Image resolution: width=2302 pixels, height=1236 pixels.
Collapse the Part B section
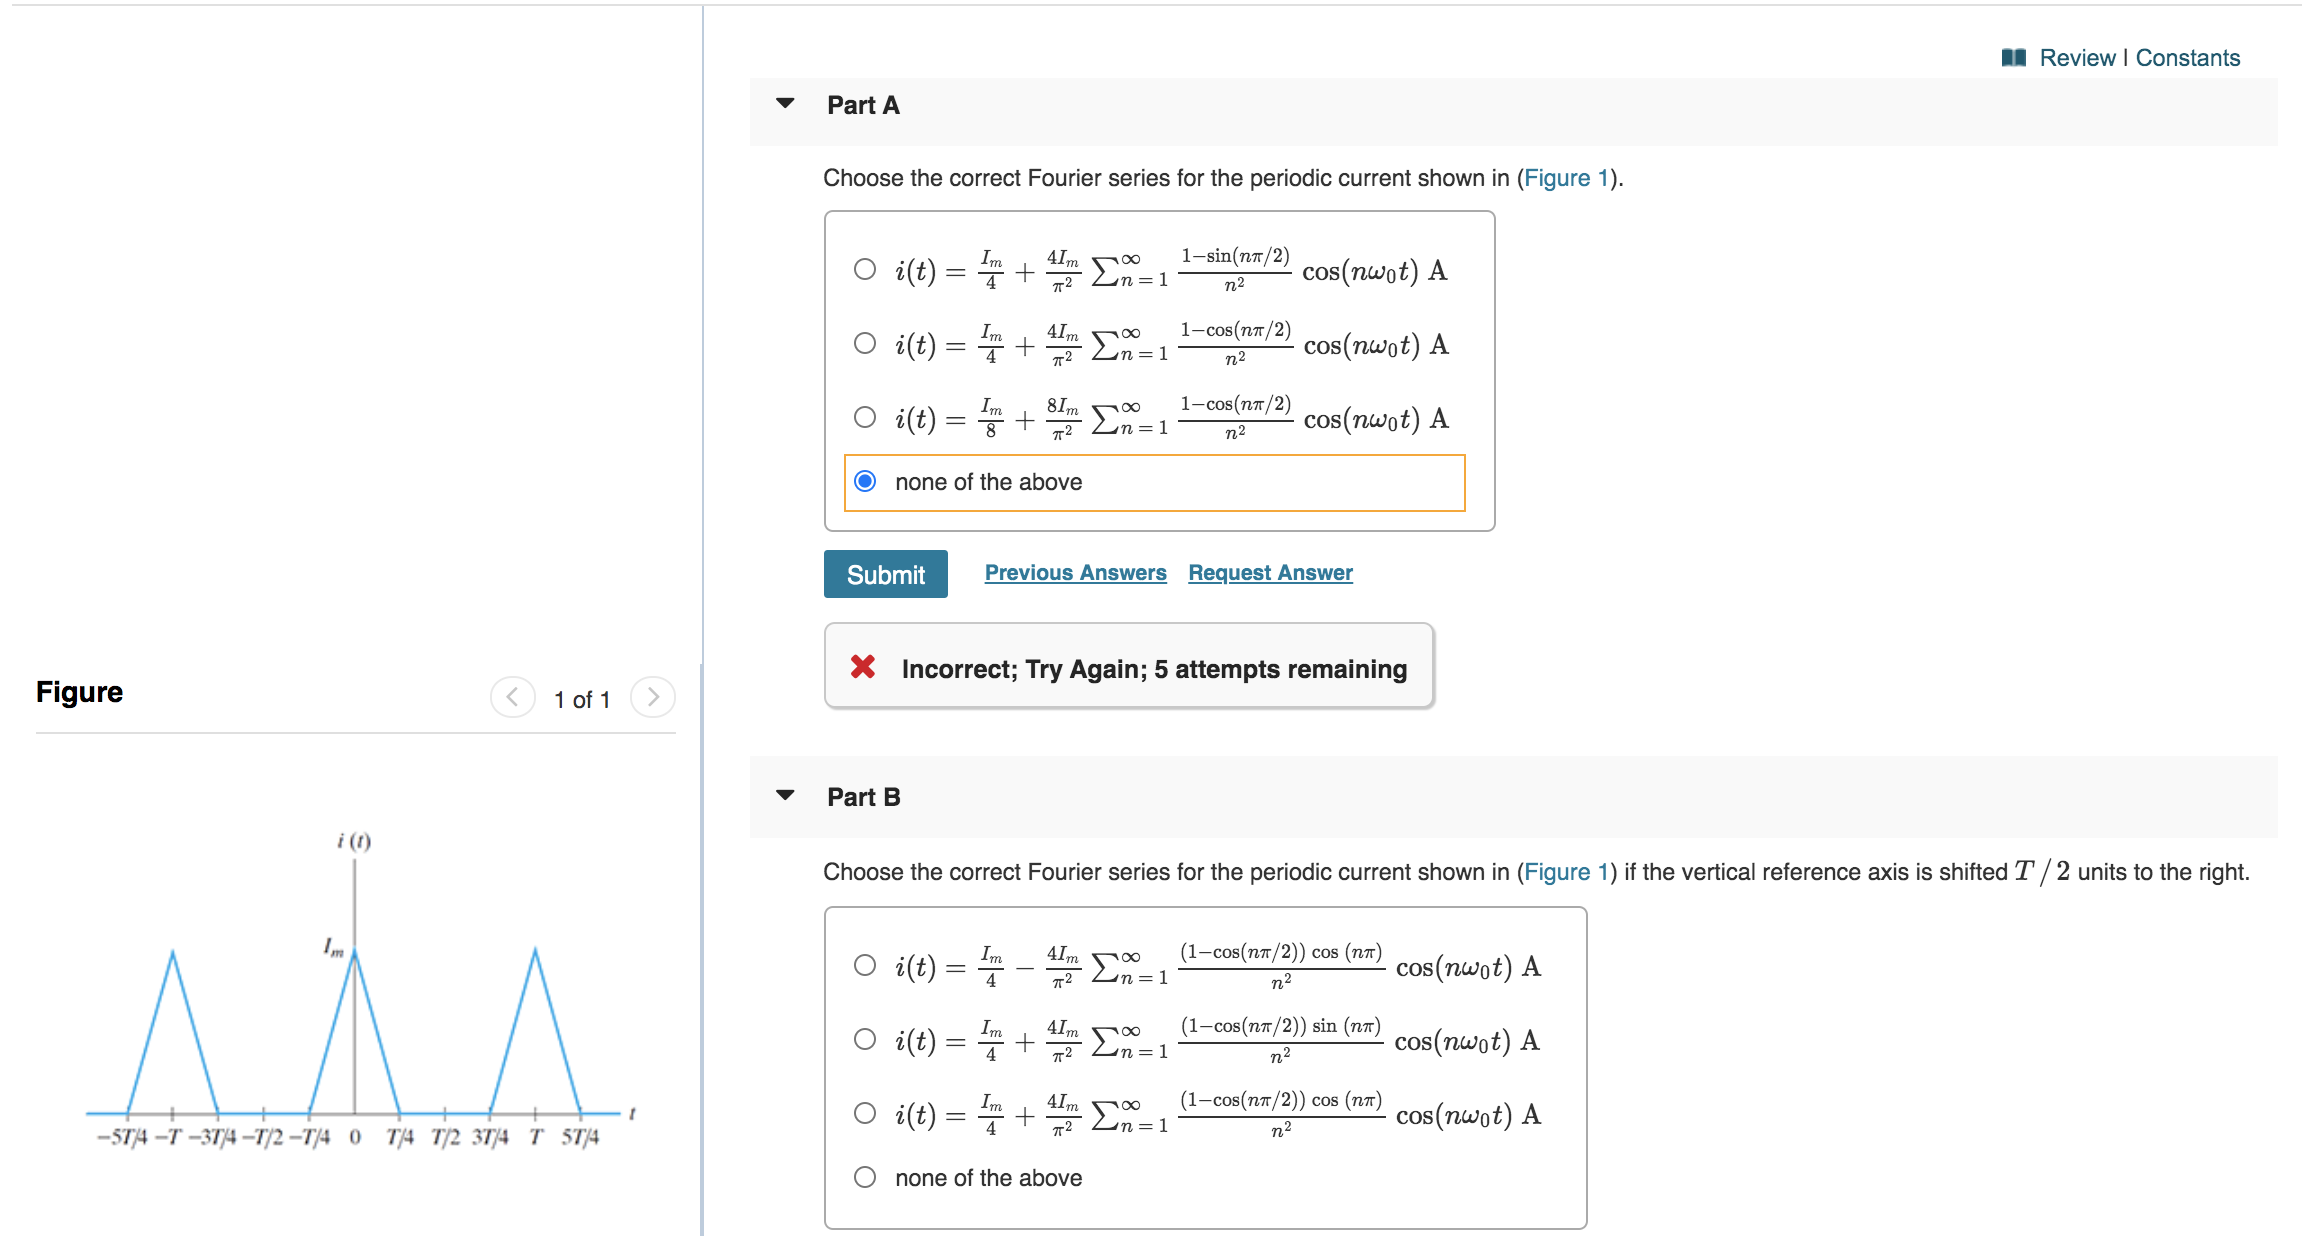(x=786, y=795)
